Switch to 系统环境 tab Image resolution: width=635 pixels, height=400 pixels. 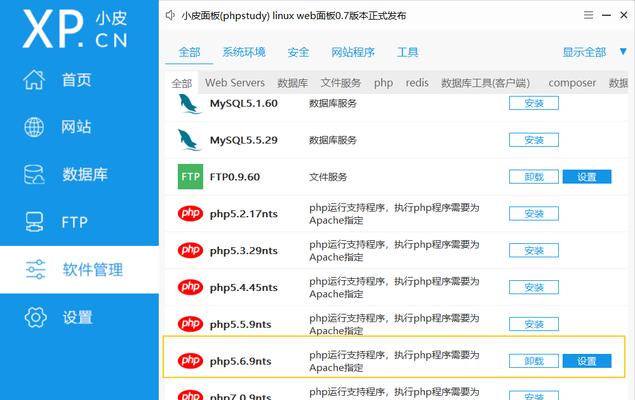244,52
